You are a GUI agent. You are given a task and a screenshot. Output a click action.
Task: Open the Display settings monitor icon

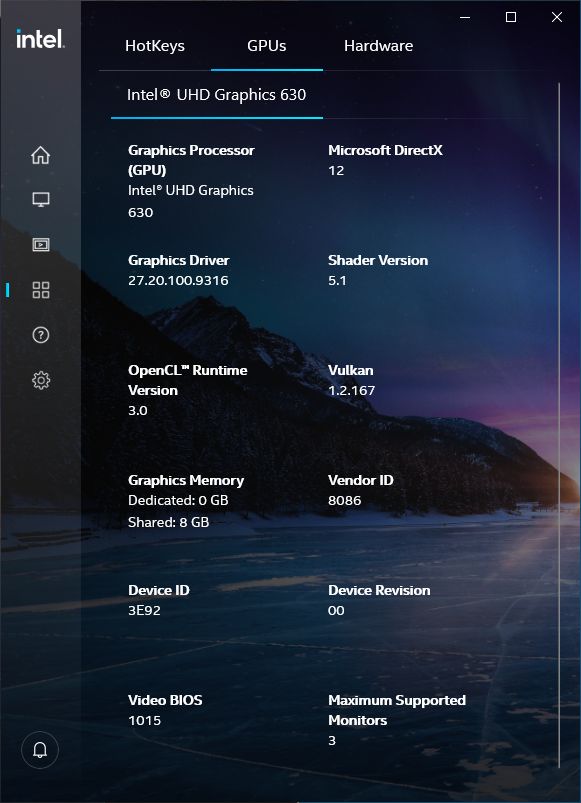point(40,200)
